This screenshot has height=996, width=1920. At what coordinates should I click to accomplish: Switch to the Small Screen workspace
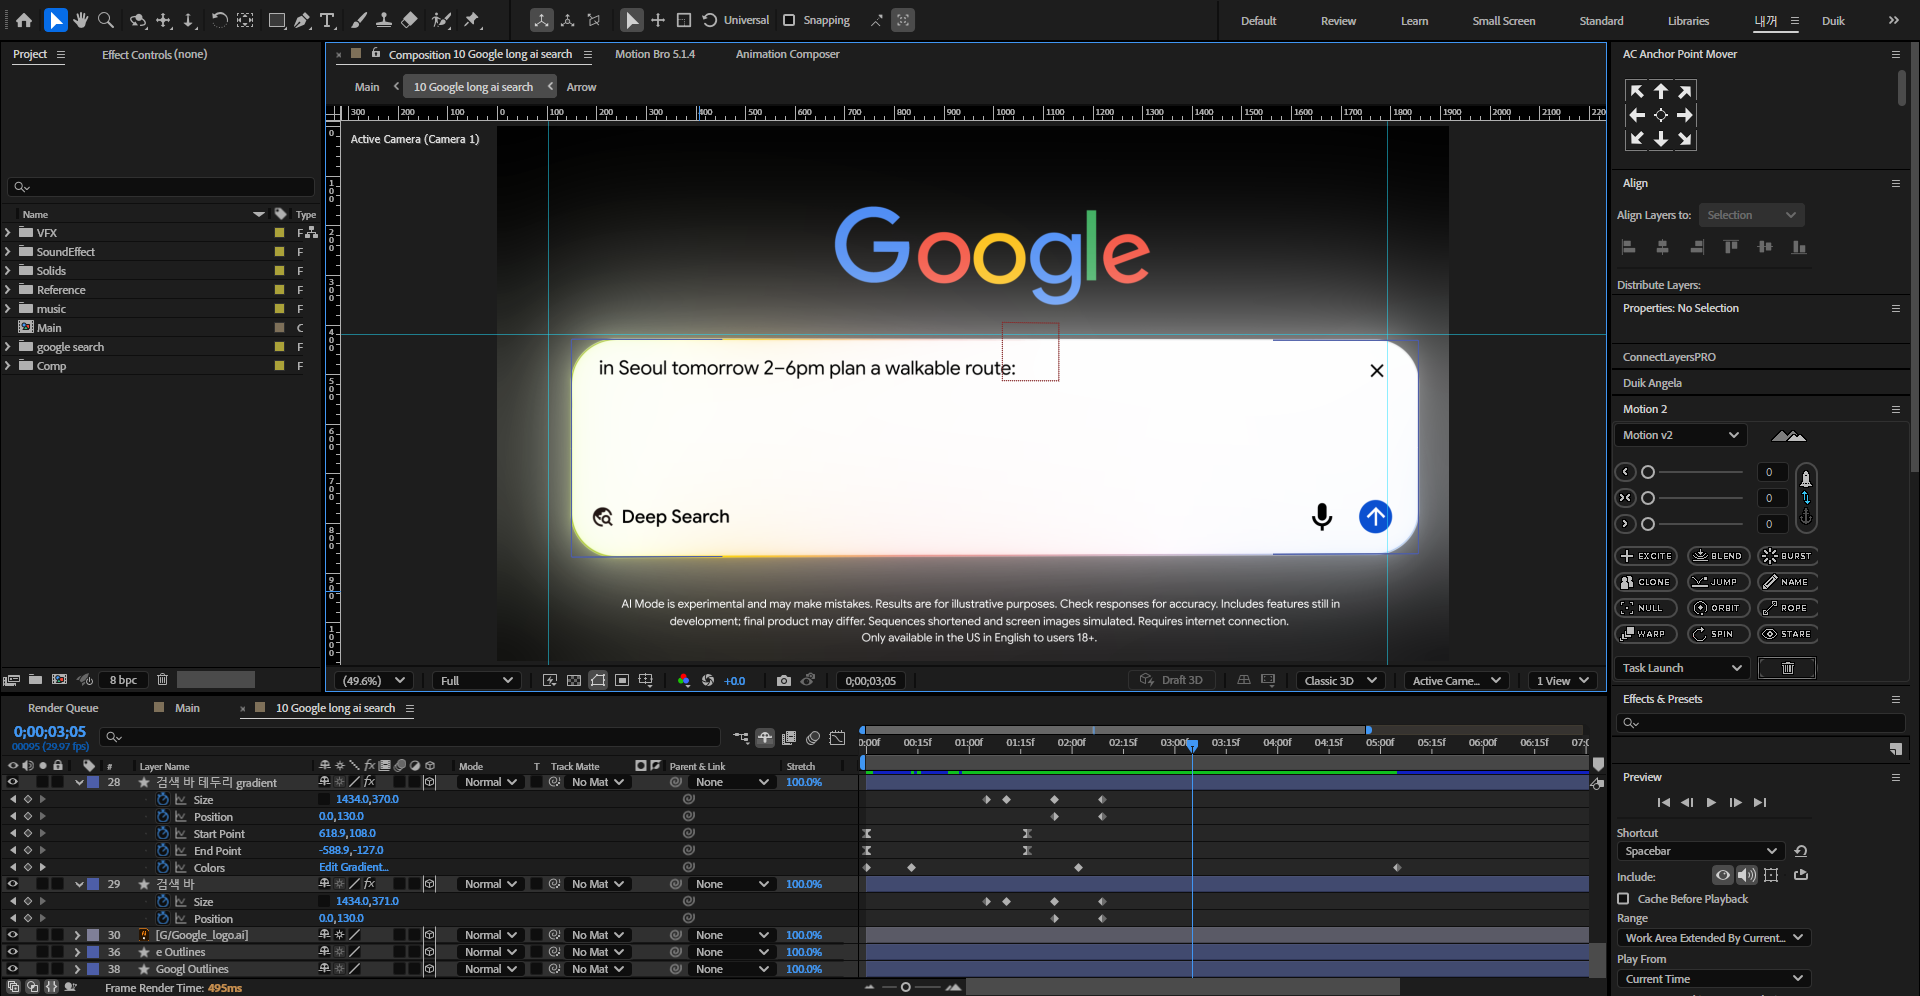click(1503, 21)
